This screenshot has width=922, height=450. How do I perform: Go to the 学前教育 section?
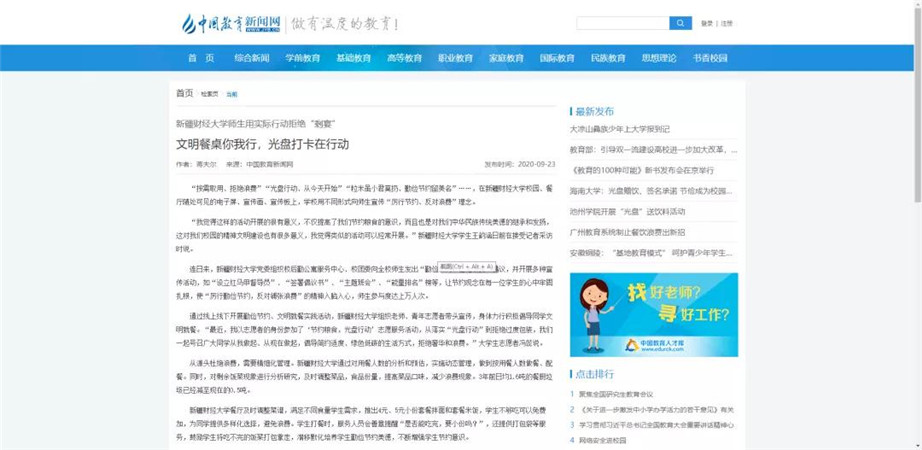[x=303, y=58]
